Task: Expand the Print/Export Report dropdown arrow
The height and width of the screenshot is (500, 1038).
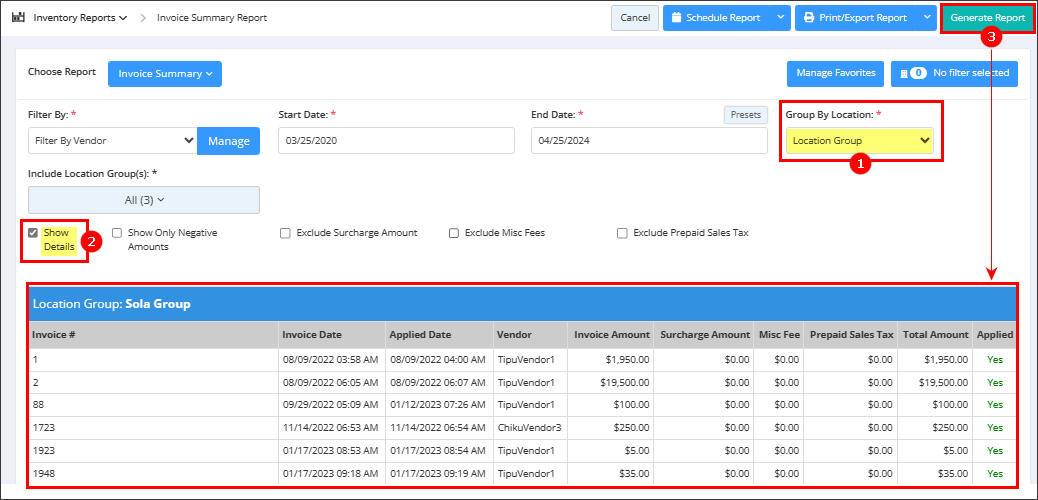Action: [926, 18]
